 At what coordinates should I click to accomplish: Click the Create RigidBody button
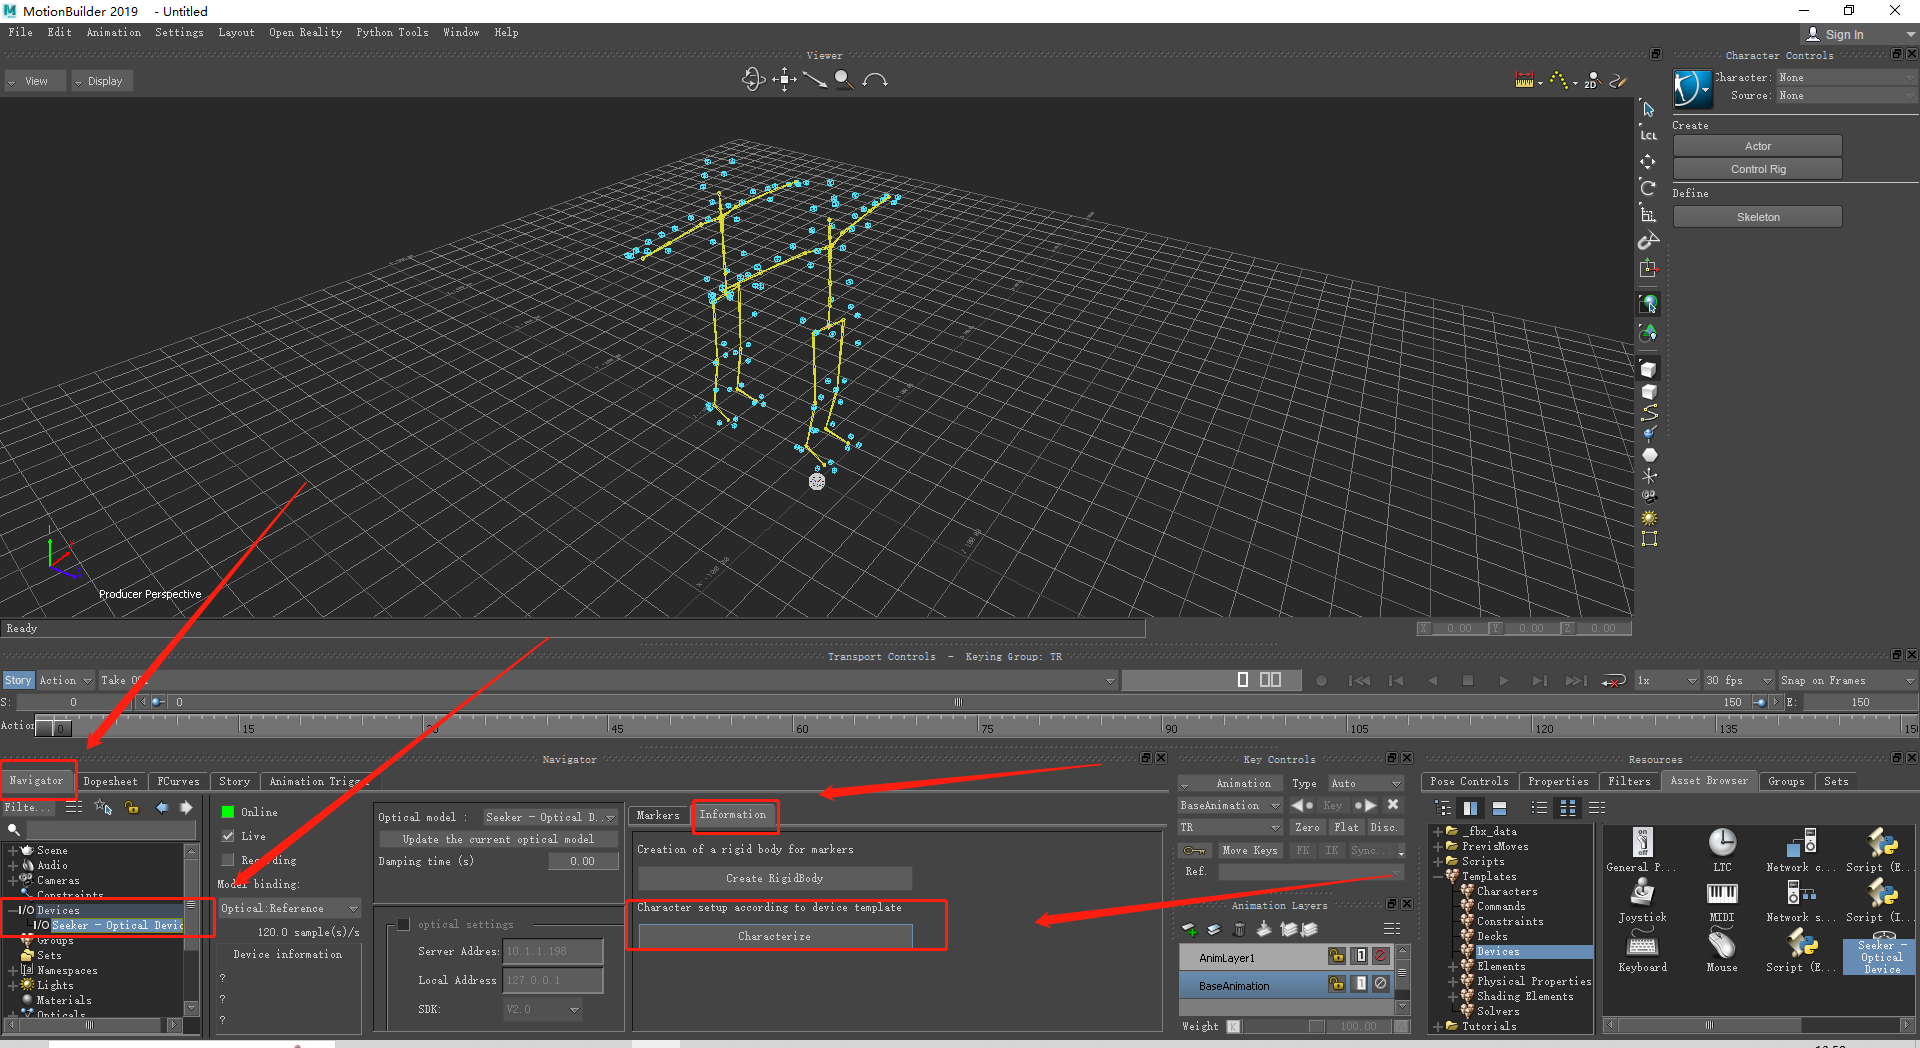(775, 878)
